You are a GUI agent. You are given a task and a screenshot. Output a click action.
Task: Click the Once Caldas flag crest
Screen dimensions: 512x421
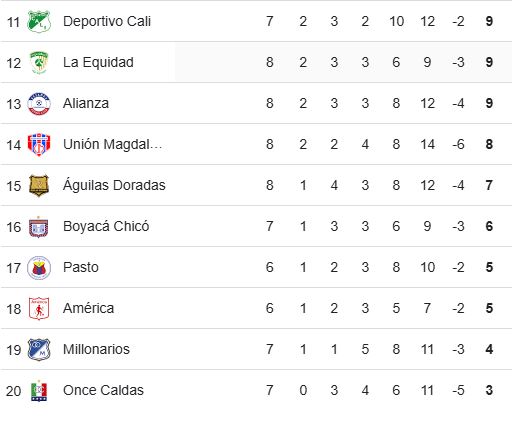[x=39, y=391]
